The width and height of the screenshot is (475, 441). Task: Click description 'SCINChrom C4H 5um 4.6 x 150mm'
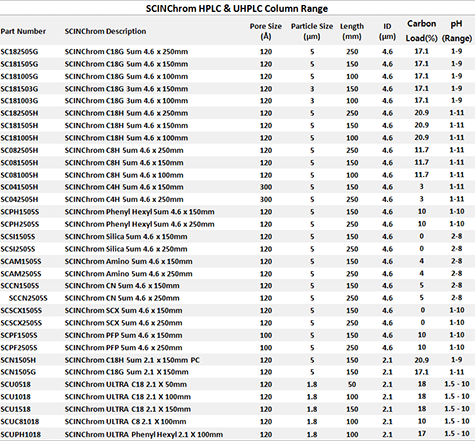124,187
